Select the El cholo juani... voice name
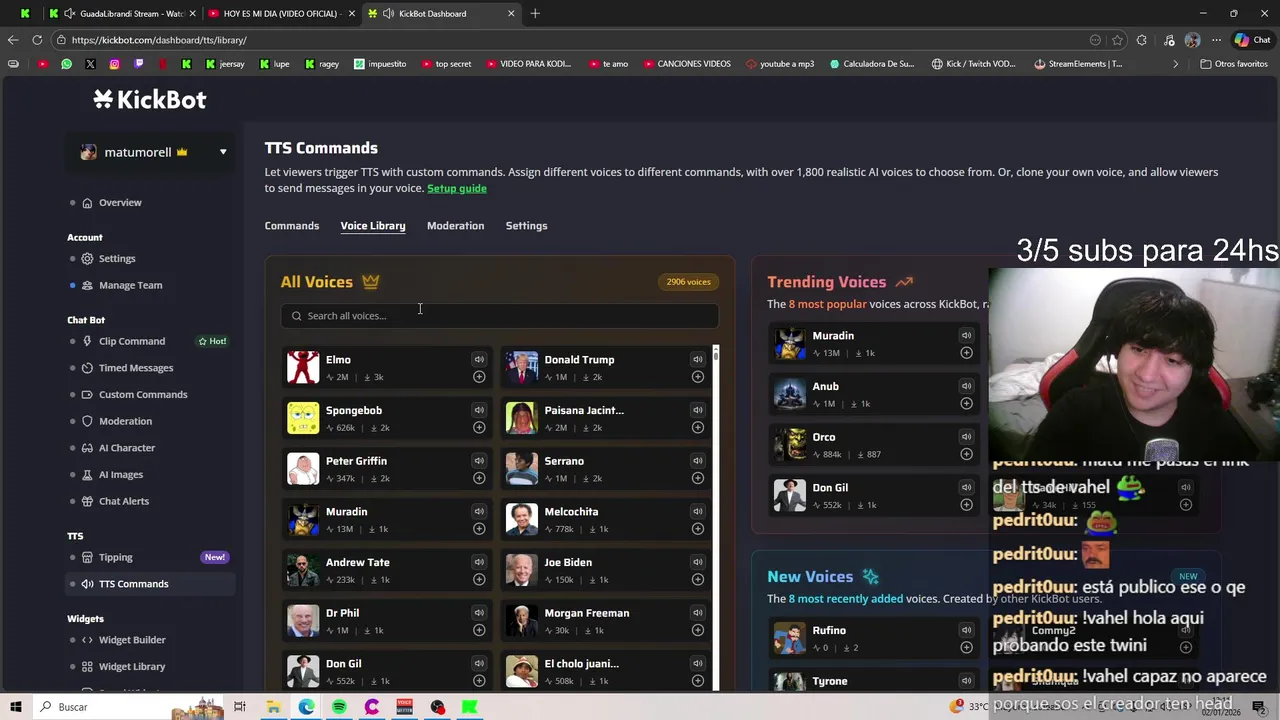1280x720 pixels. click(x=581, y=664)
